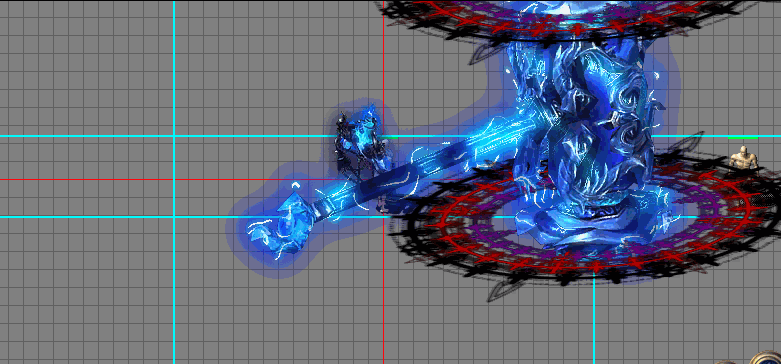Image resolution: width=781 pixels, height=364 pixels.
Task: Click the green bar above the tan figure
Action: click(x=743, y=137)
